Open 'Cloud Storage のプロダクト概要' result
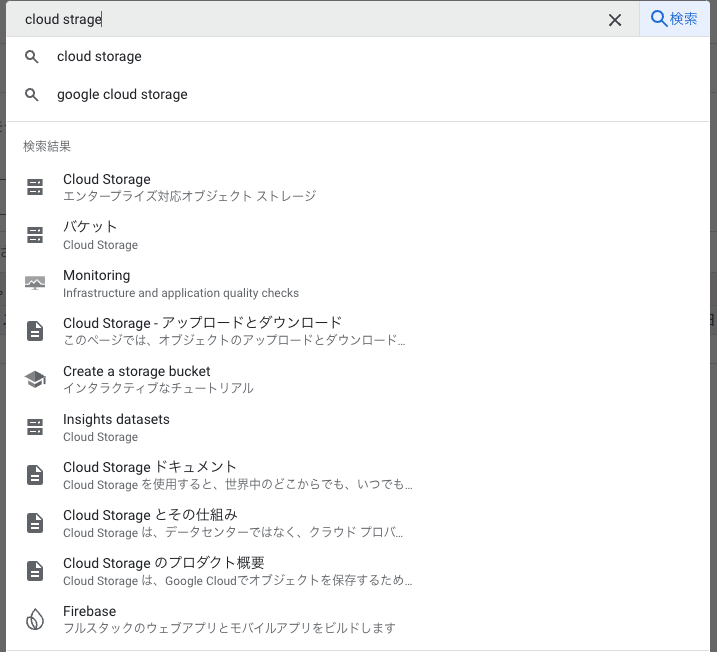This screenshot has width=717, height=652. [358, 572]
